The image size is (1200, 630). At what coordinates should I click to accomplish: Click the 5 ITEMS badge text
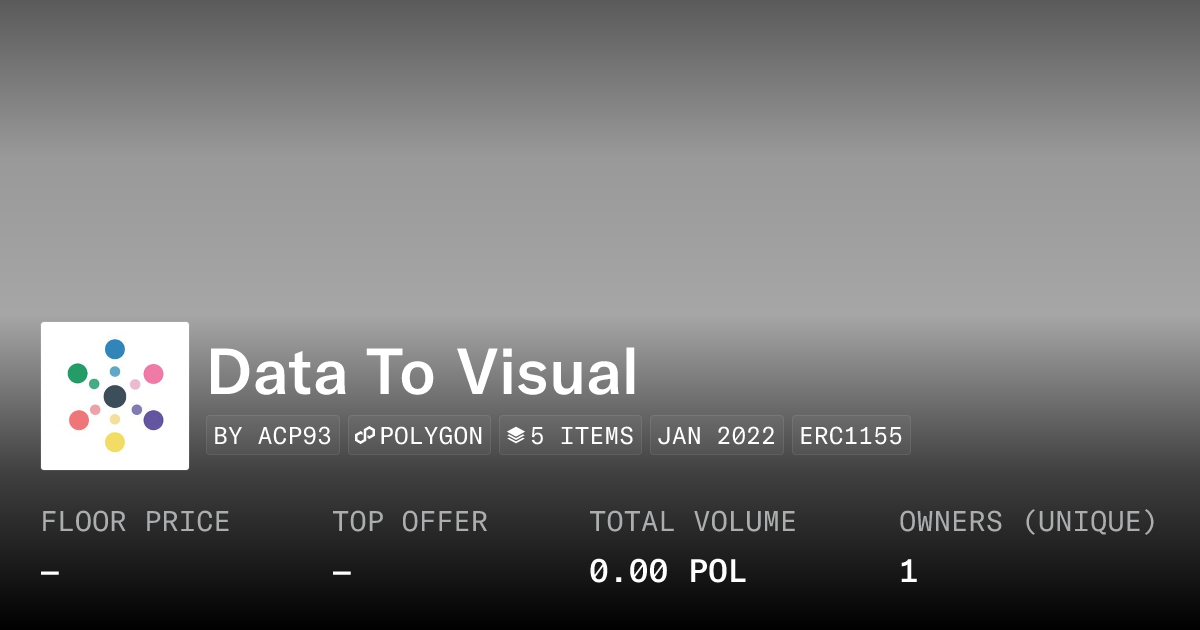(x=582, y=436)
